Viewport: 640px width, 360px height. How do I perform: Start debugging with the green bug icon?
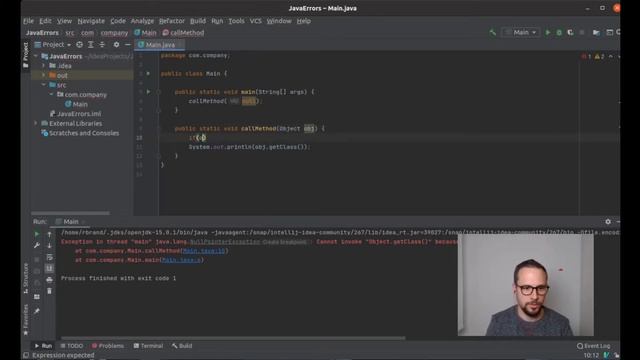click(x=559, y=33)
